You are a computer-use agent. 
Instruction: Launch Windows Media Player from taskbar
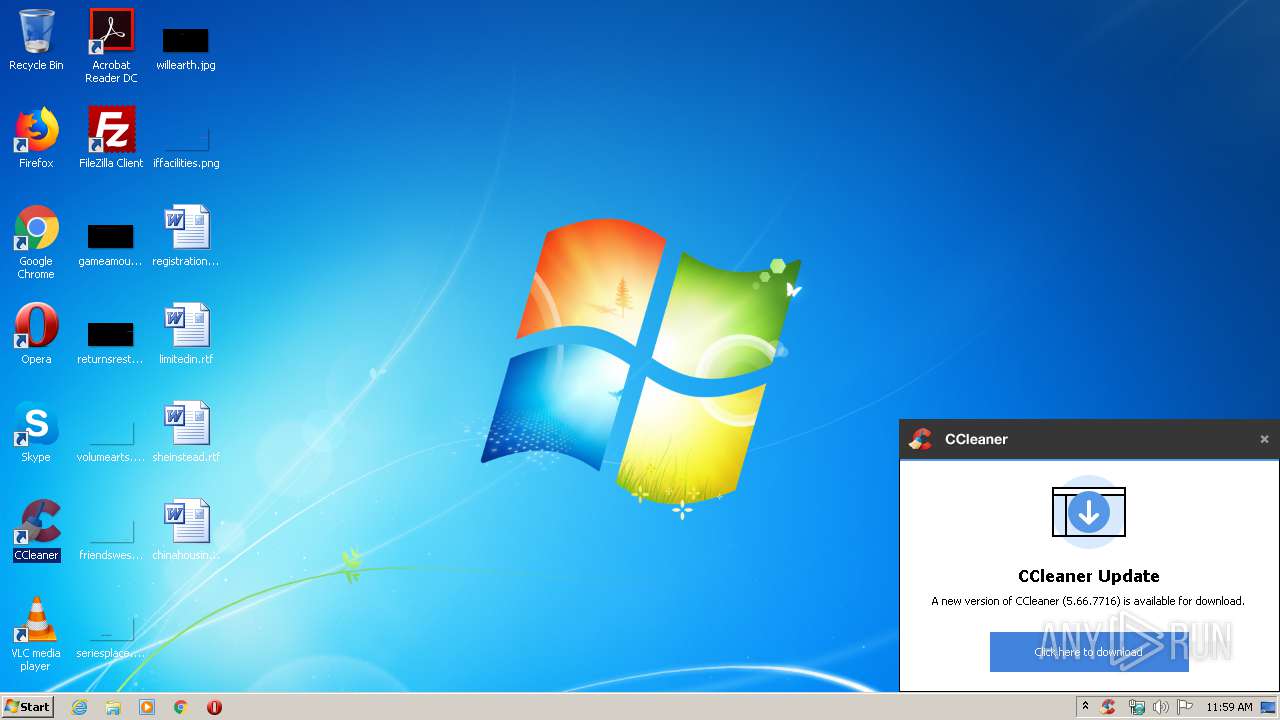coord(147,707)
